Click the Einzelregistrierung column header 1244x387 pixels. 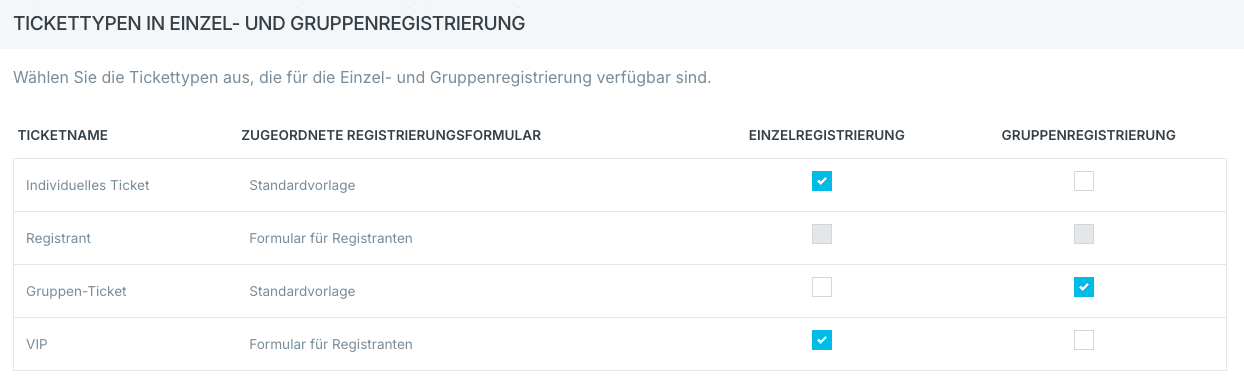click(x=827, y=135)
